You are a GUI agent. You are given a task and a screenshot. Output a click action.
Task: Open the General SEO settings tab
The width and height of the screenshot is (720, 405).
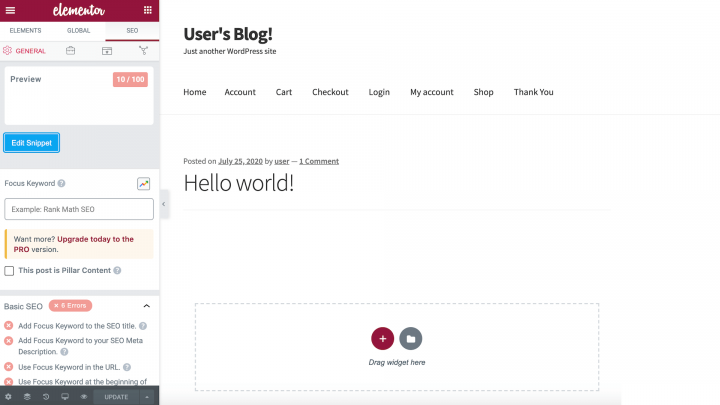(x=24, y=51)
